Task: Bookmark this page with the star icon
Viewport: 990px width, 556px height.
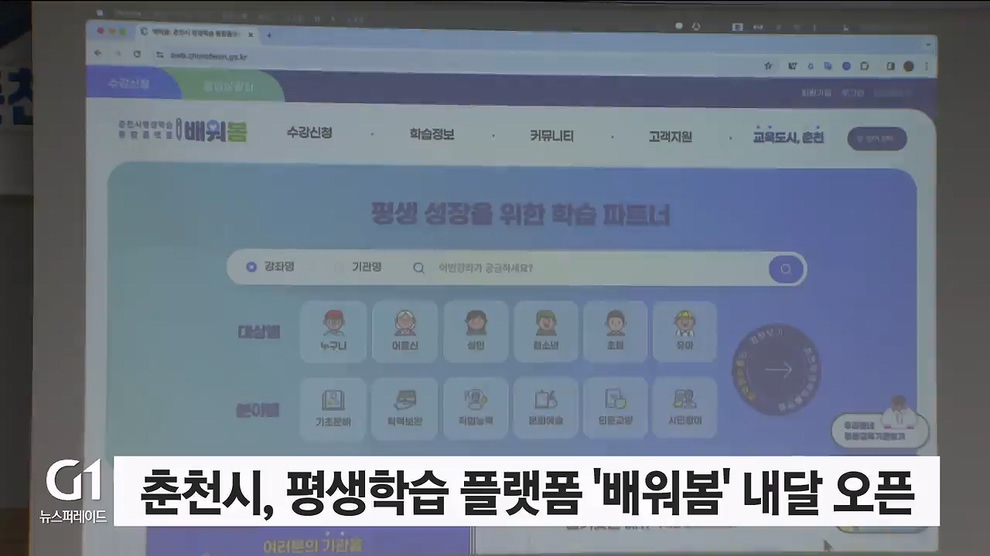Action: (768, 66)
